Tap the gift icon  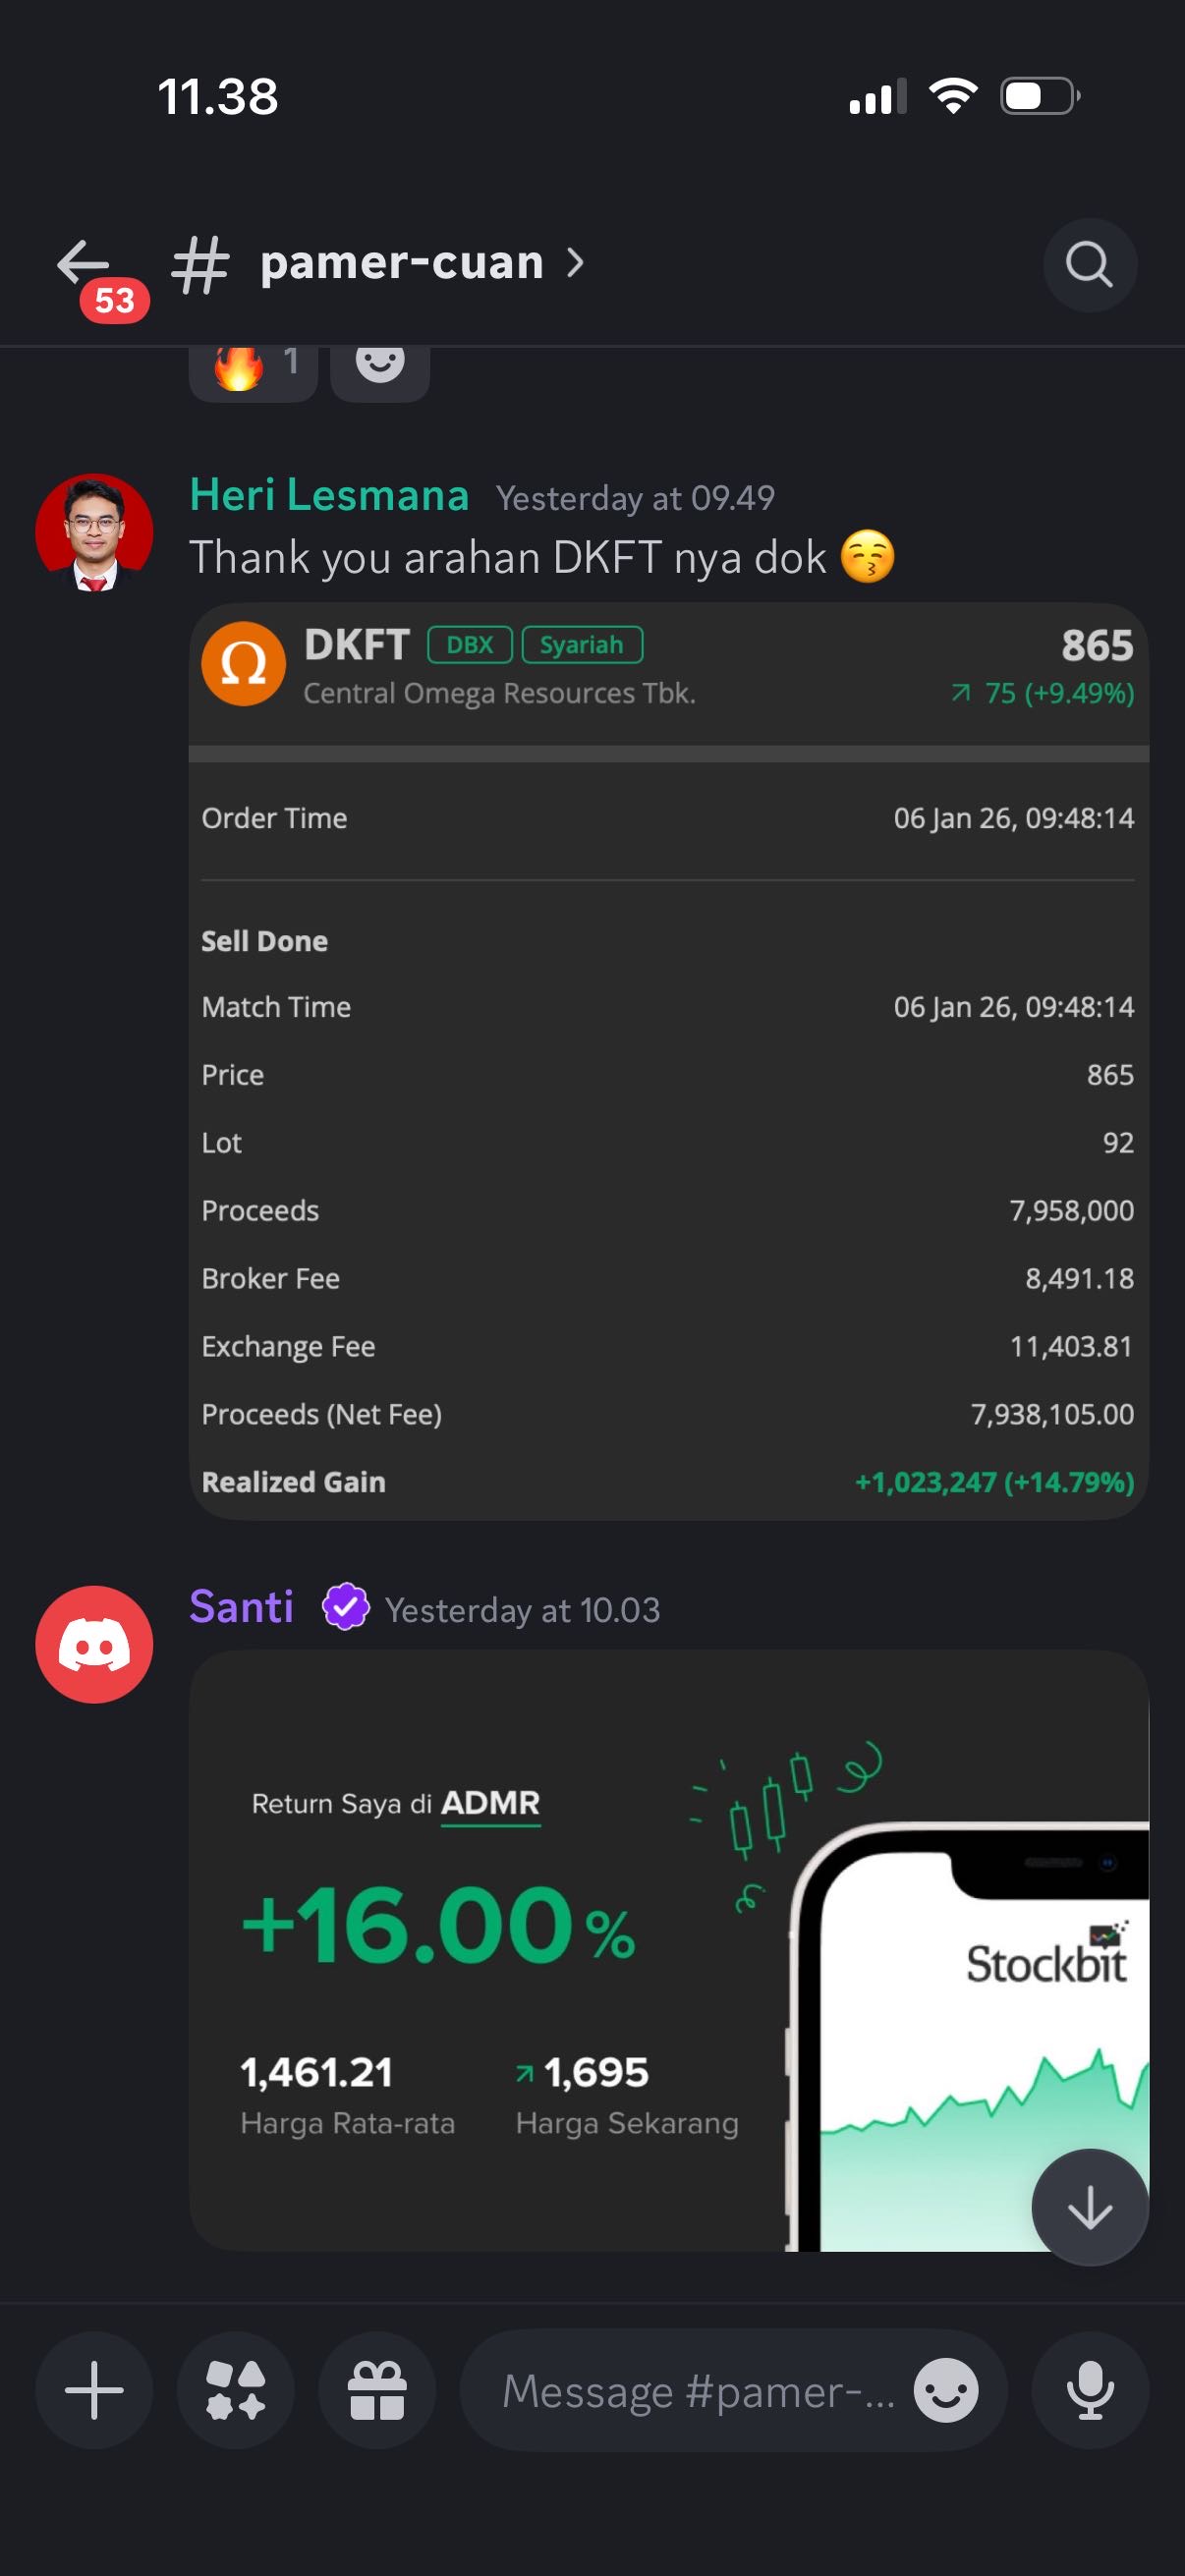[x=377, y=2390]
